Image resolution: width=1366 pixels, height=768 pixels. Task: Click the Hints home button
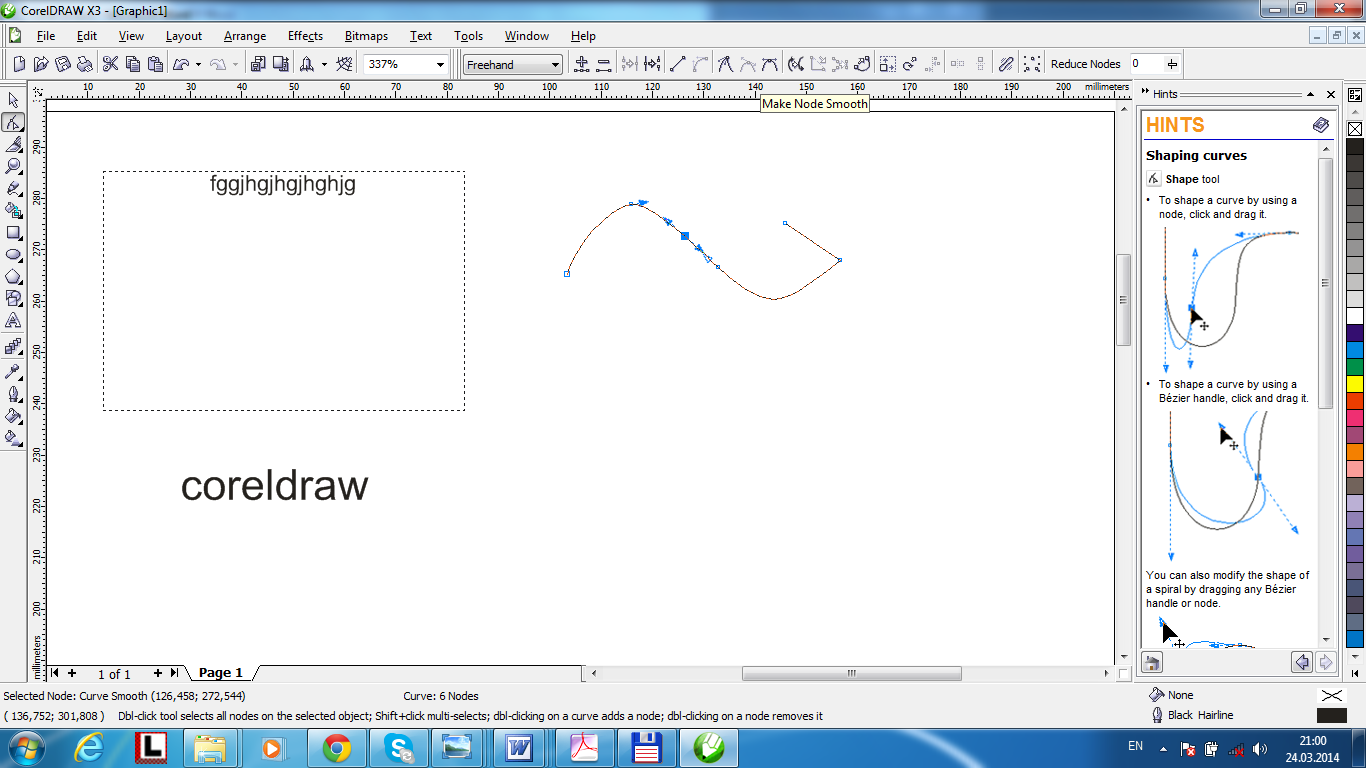point(1151,662)
